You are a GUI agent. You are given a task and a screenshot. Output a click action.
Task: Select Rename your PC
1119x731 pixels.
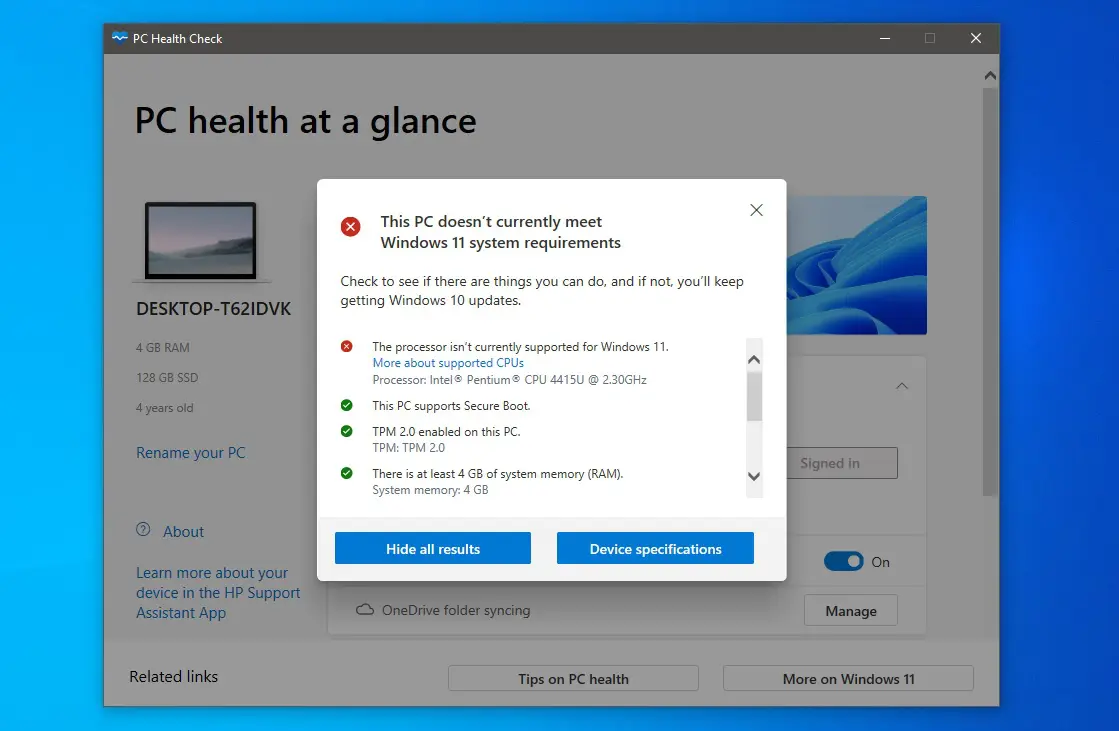pos(190,452)
